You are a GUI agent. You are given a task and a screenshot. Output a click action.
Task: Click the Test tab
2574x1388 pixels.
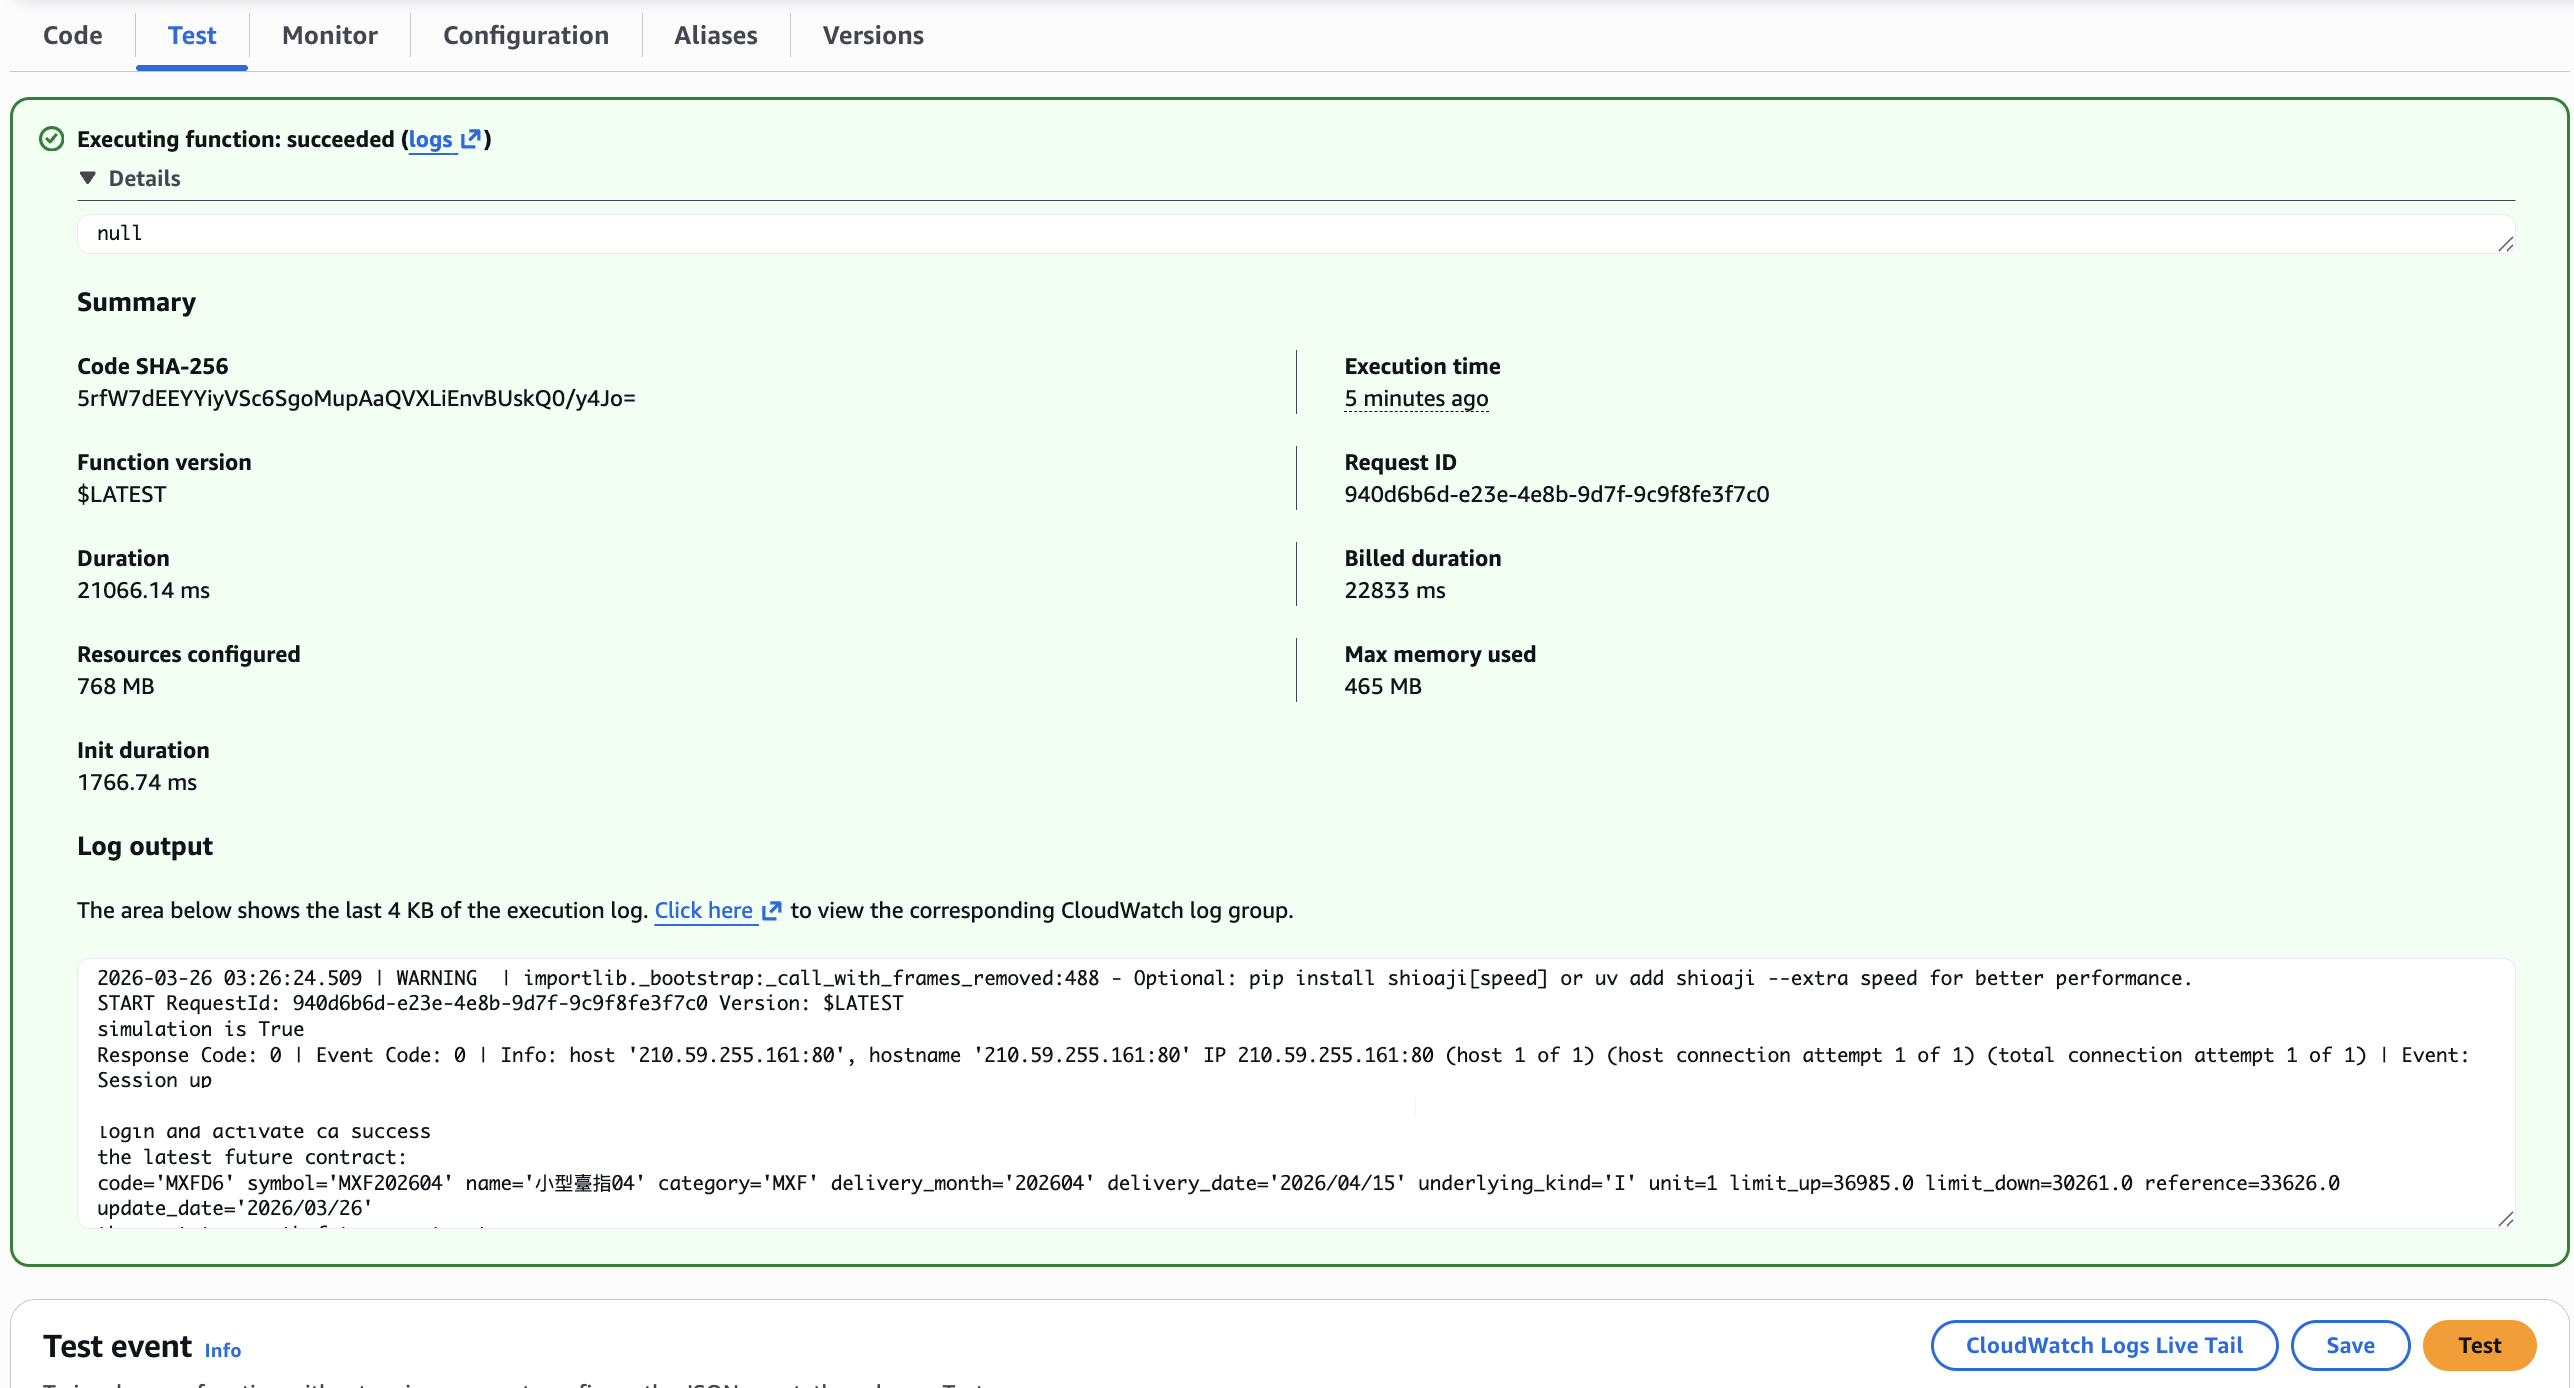(x=191, y=35)
